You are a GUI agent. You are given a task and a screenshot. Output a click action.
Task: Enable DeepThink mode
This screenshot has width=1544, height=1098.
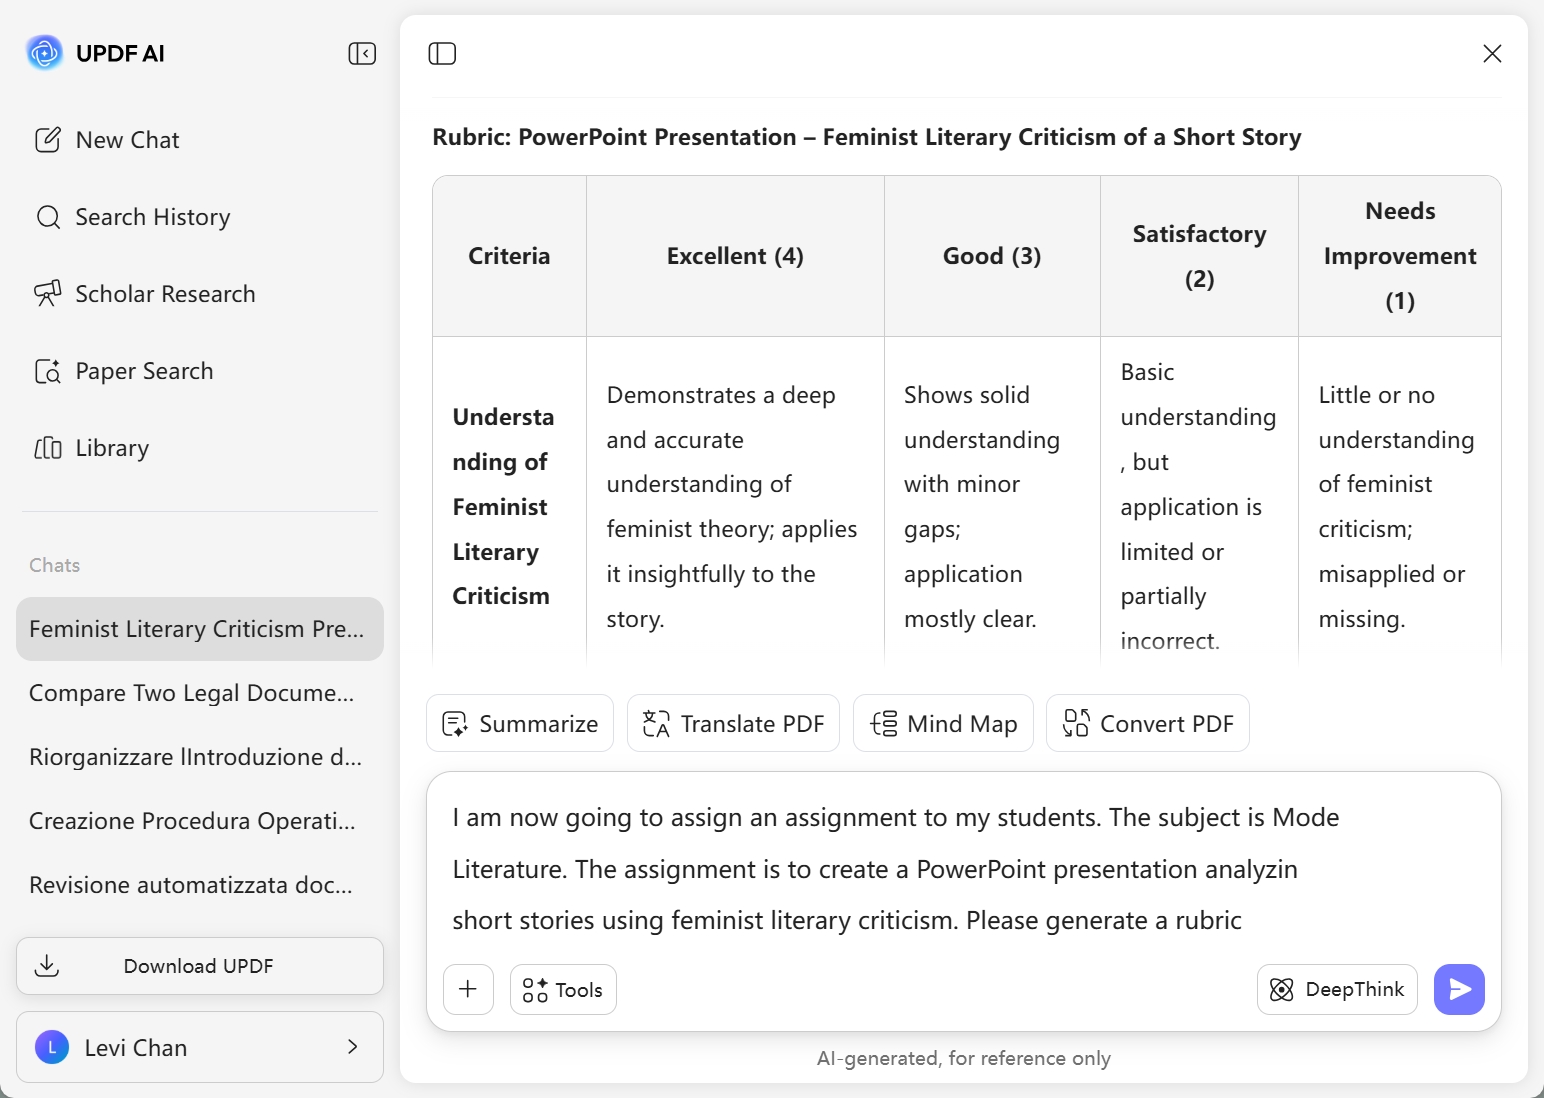point(1337,989)
